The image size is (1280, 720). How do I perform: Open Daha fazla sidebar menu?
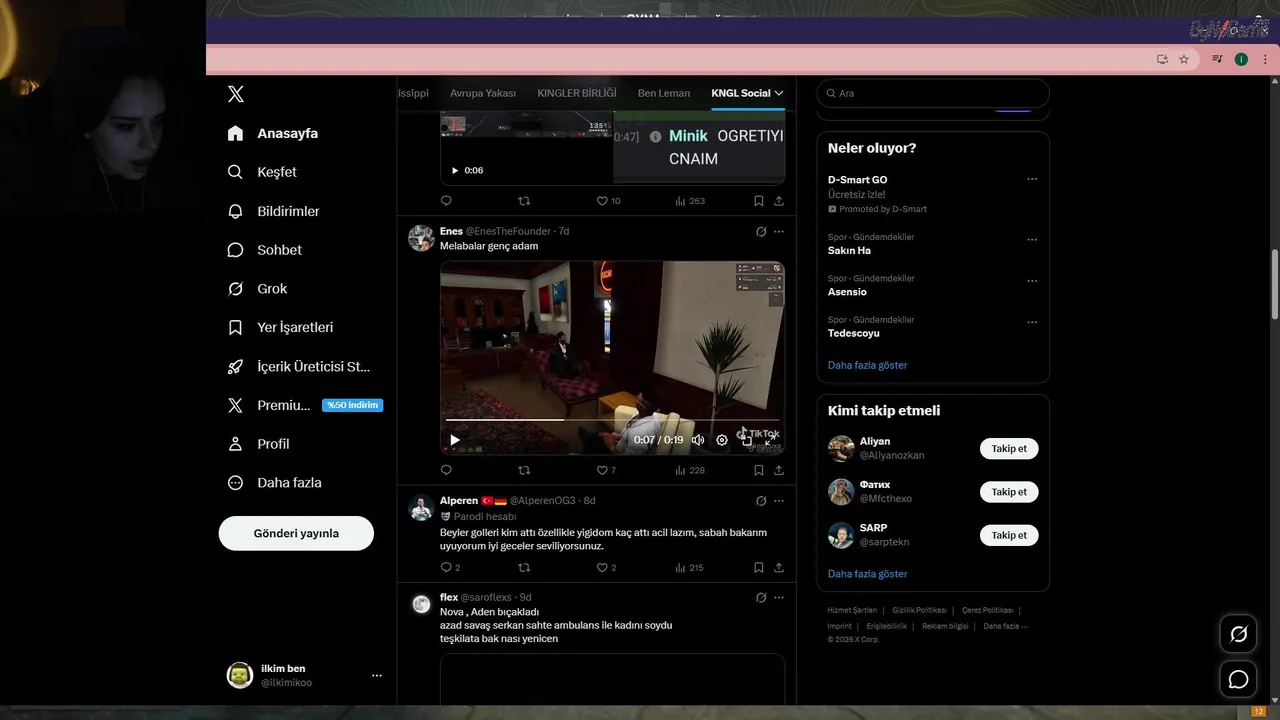click(274, 483)
